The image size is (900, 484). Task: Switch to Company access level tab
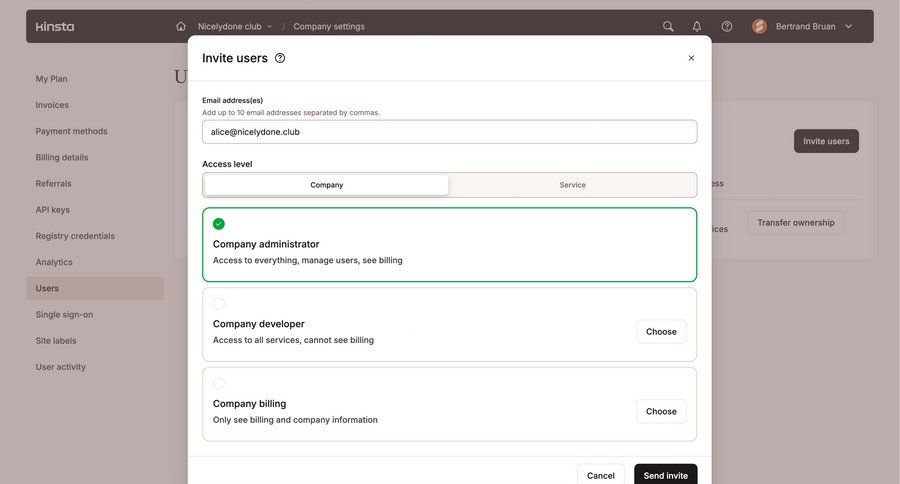pyautogui.click(x=327, y=185)
